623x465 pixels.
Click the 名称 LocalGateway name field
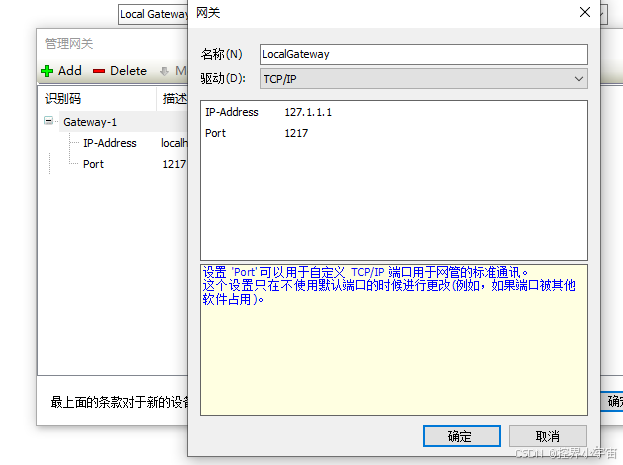click(x=422, y=54)
